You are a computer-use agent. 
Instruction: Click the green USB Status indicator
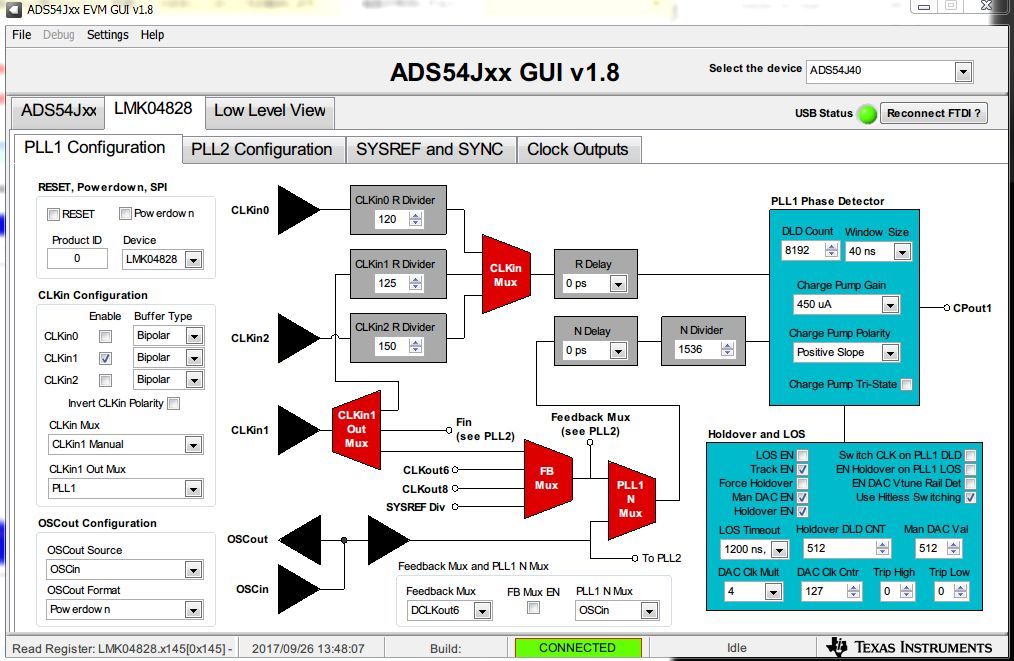[867, 114]
